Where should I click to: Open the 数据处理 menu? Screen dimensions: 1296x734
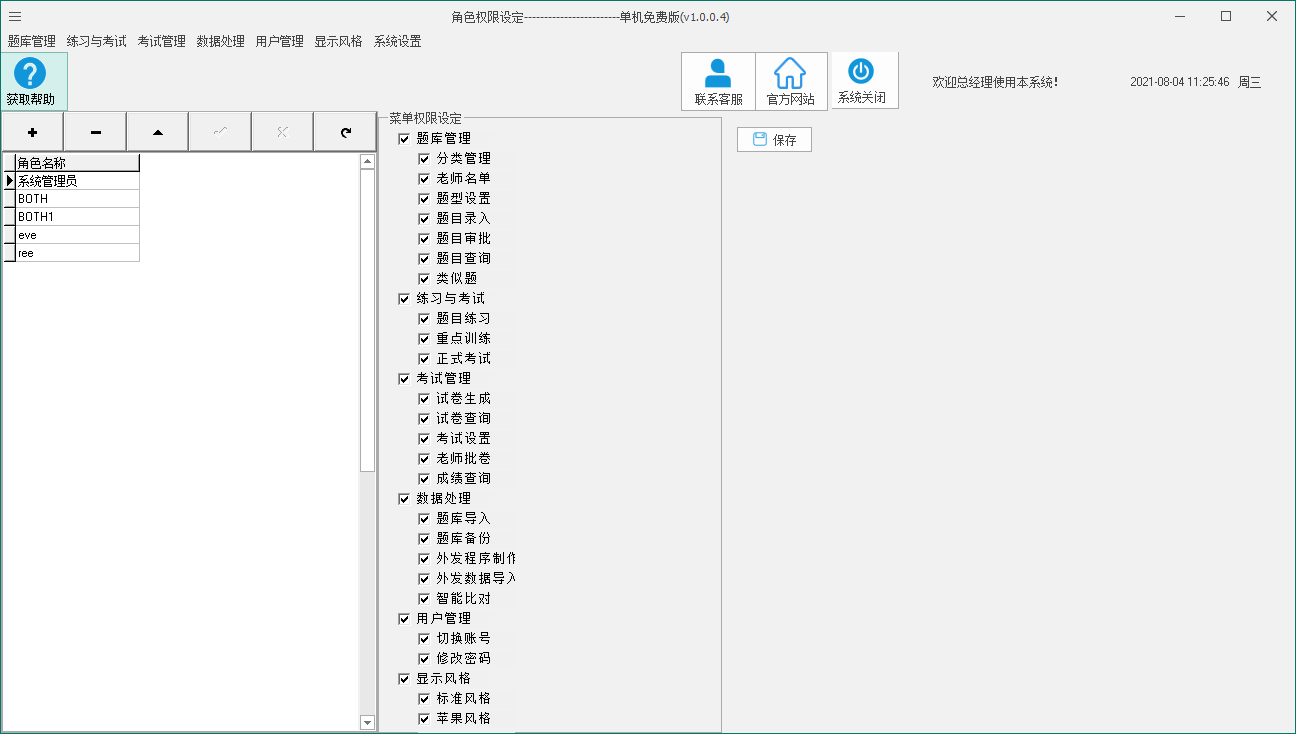[x=218, y=42]
